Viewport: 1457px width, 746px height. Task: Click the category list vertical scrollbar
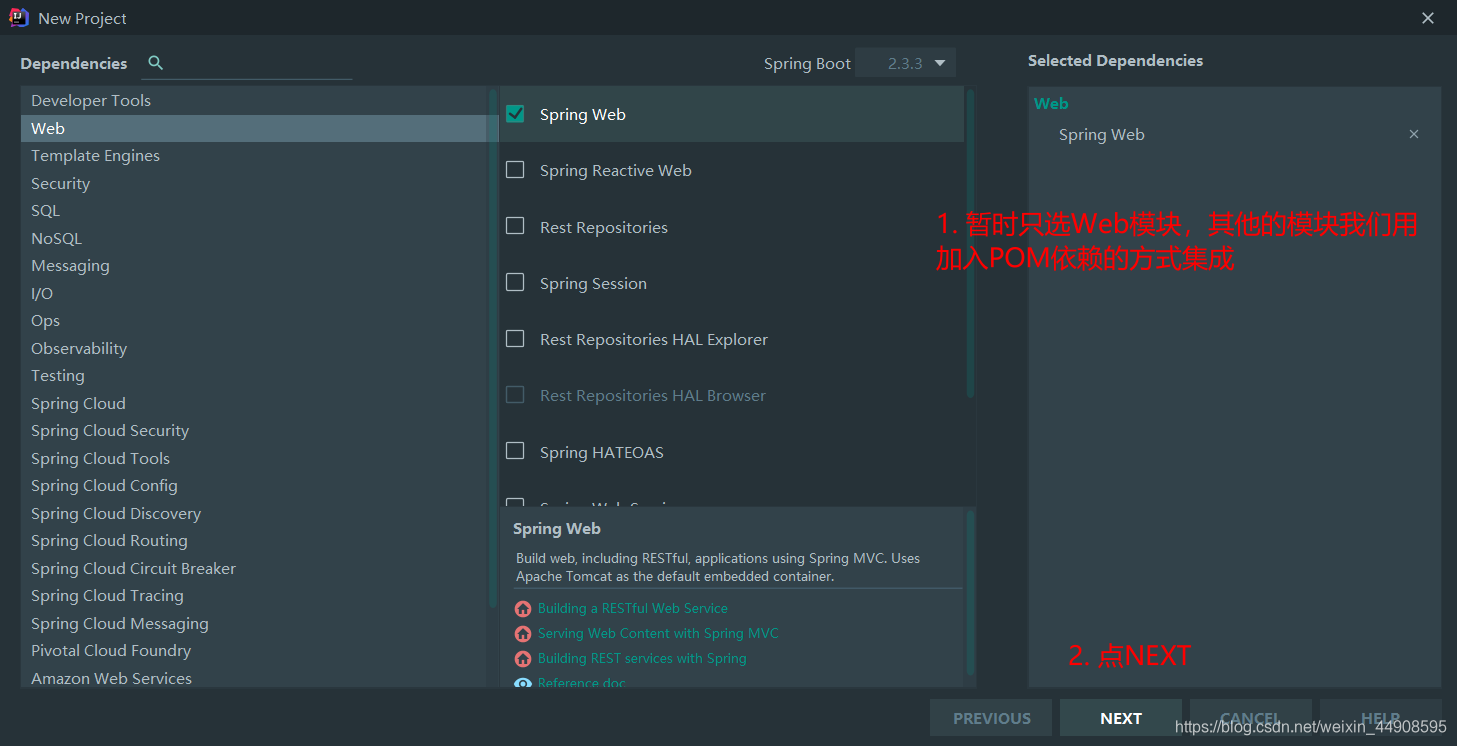point(493,348)
